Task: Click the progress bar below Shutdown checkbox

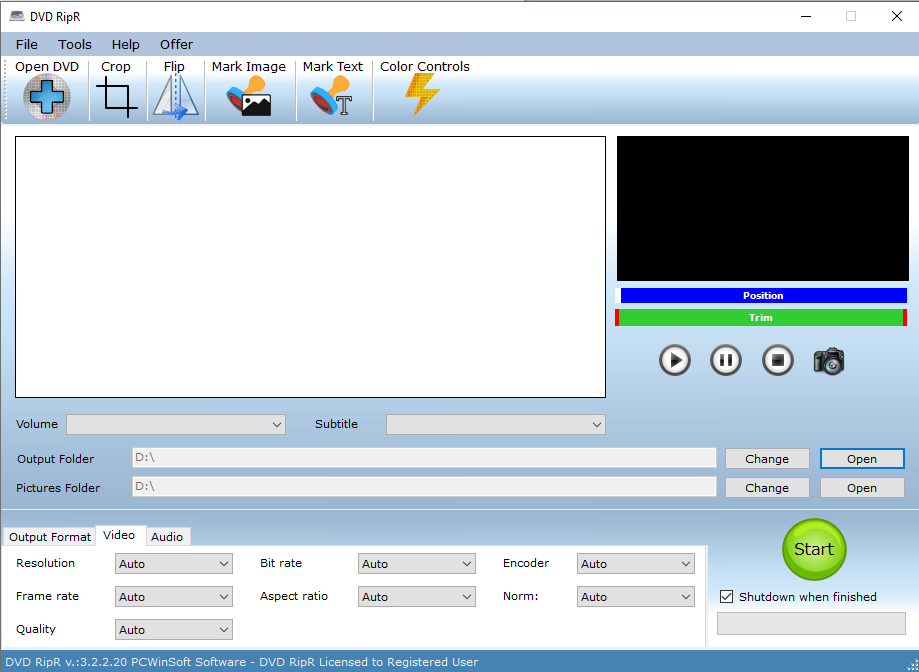Action: pos(811,623)
